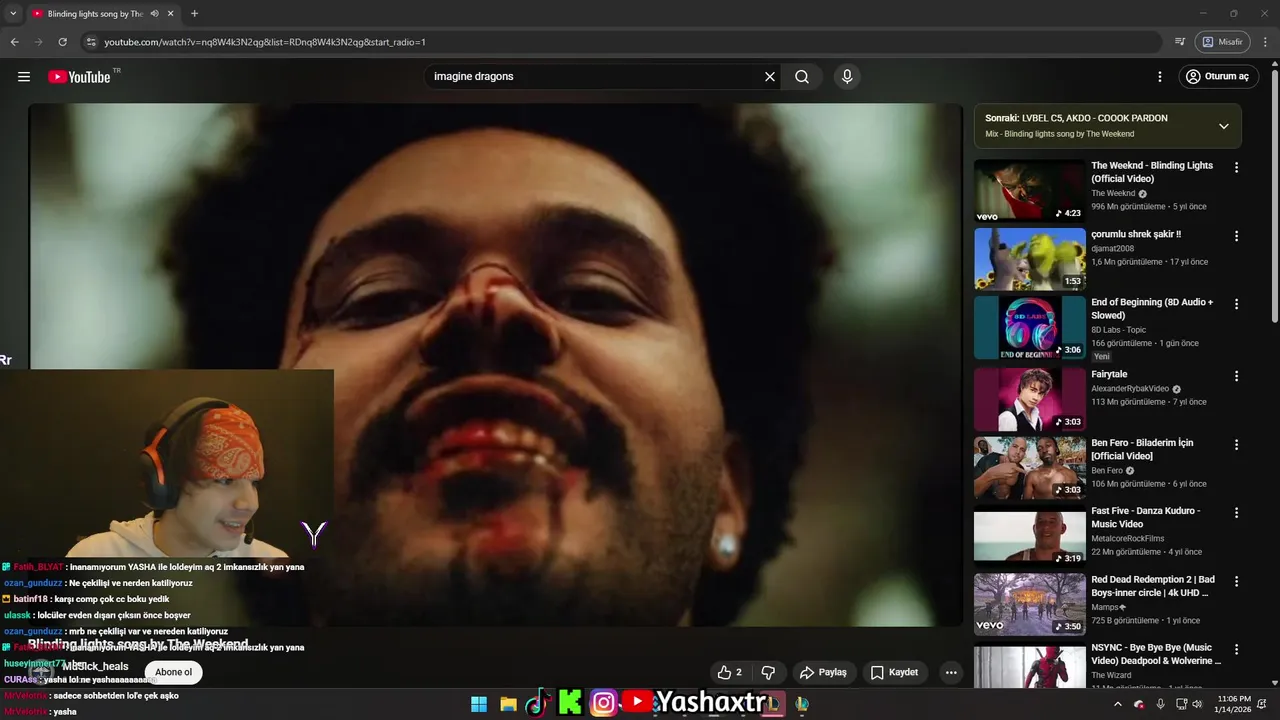This screenshot has width=1280, height=720.
Task: Open the YouTube hamburger guide menu
Action: coord(24,77)
